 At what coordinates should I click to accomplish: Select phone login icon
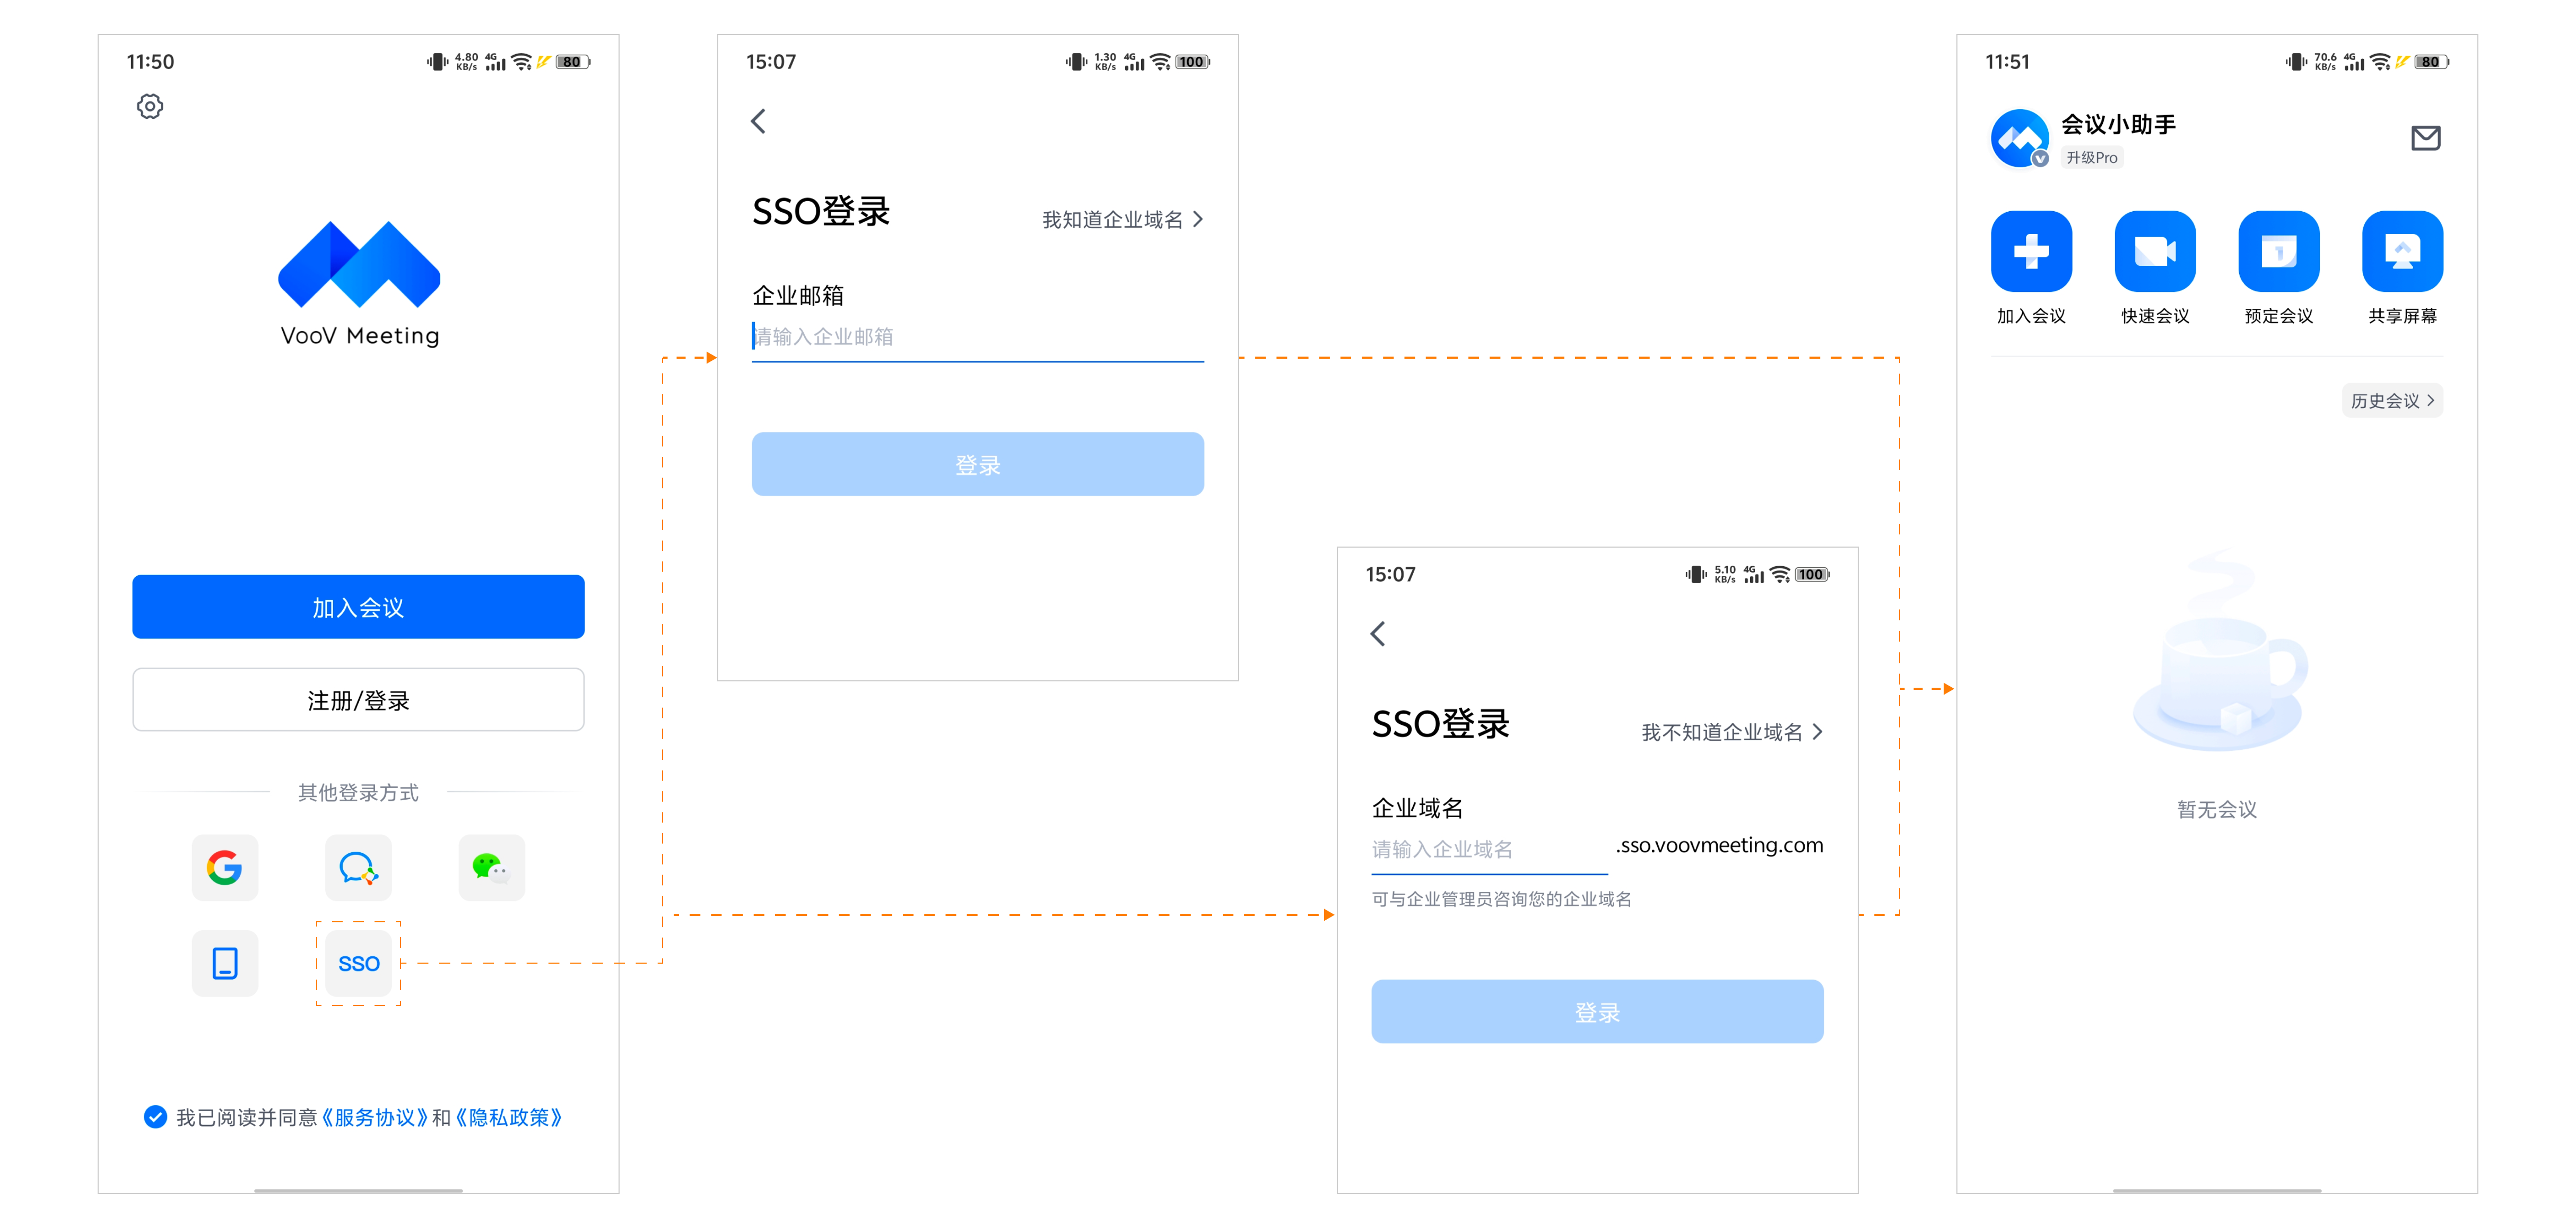(x=224, y=963)
